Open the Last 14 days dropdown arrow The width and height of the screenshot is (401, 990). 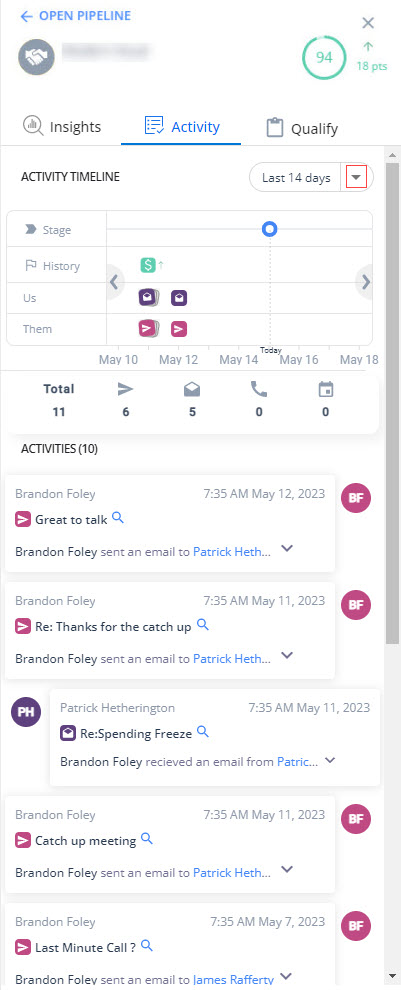click(357, 177)
